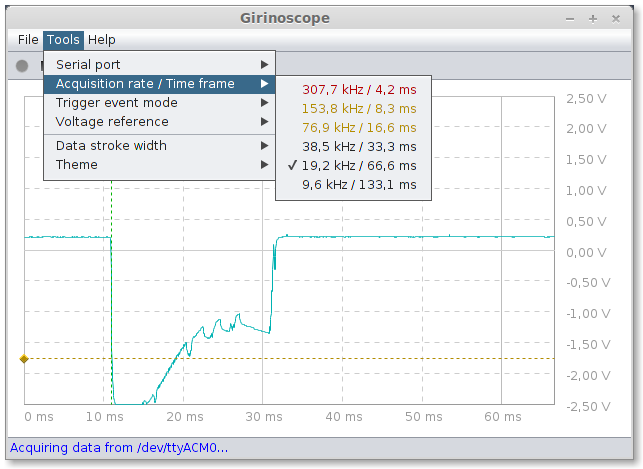Choose 9,6 kHz / 133,1 ms rate
Screen dimensions: 643x469
click(x=353, y=184)
